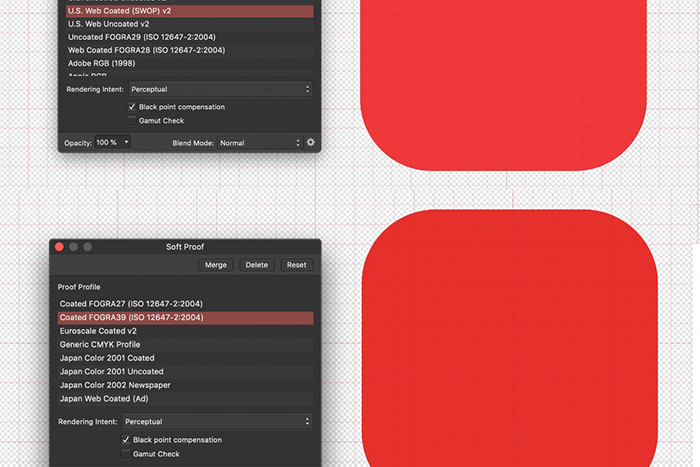Open the Opacity 100 % dropdown
700x467 pixels.
113,143
